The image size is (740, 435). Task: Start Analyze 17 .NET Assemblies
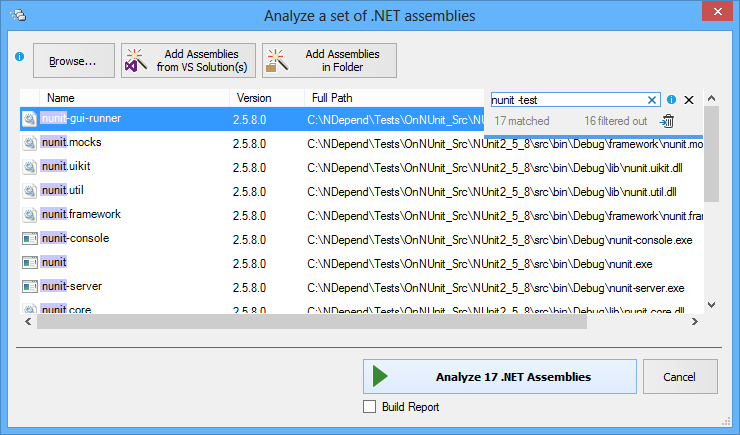point(500,376)
